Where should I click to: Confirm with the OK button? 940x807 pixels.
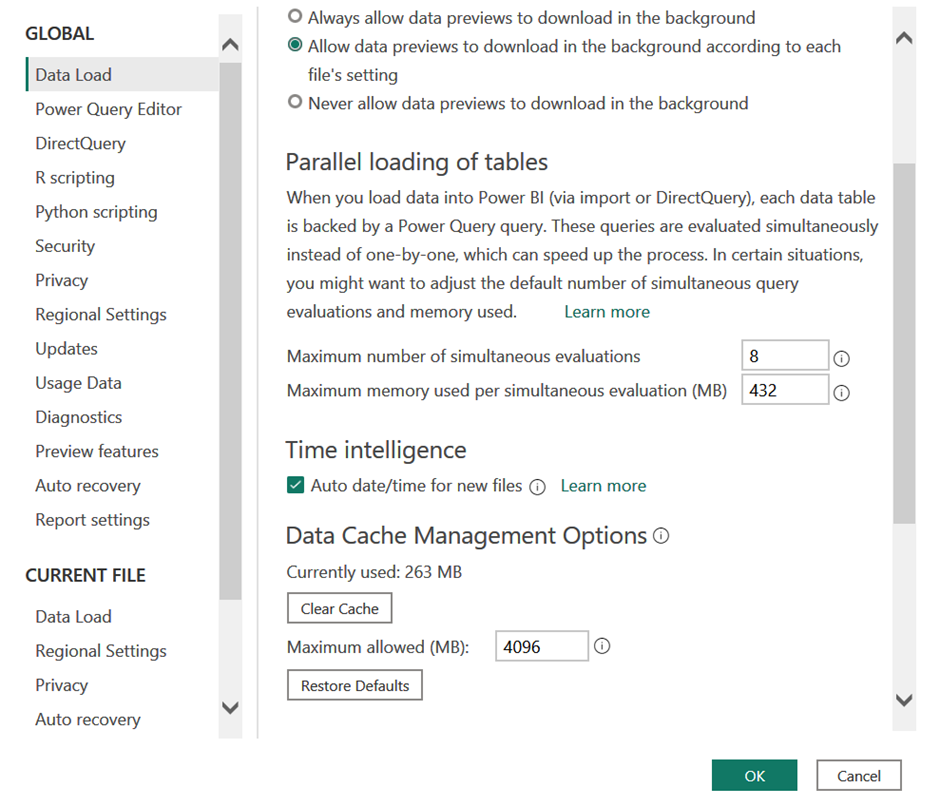(x=754, y=775)
